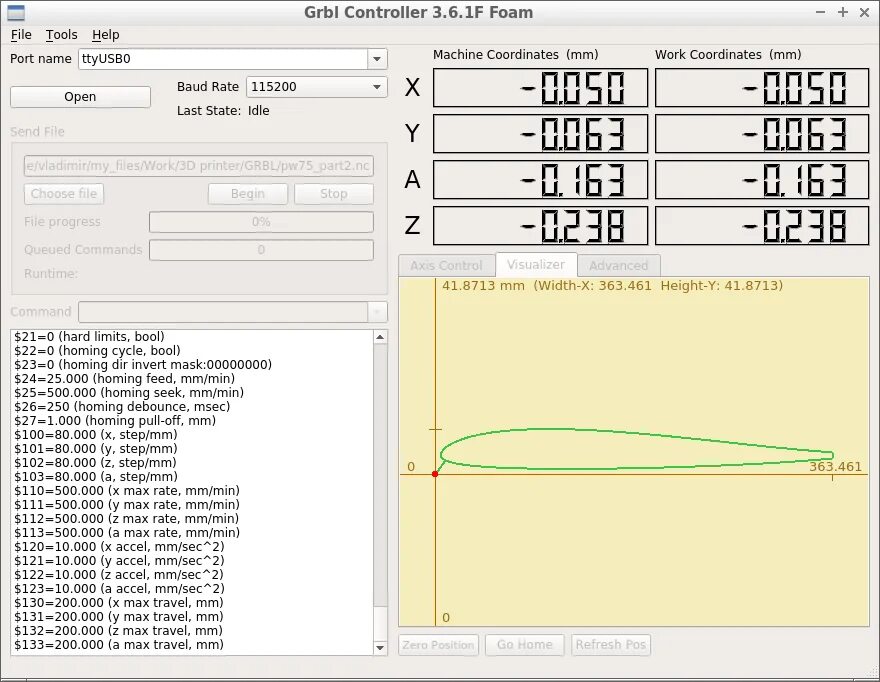Click the '$101=80.000 (y, step/mm)' line

[95, 449]
